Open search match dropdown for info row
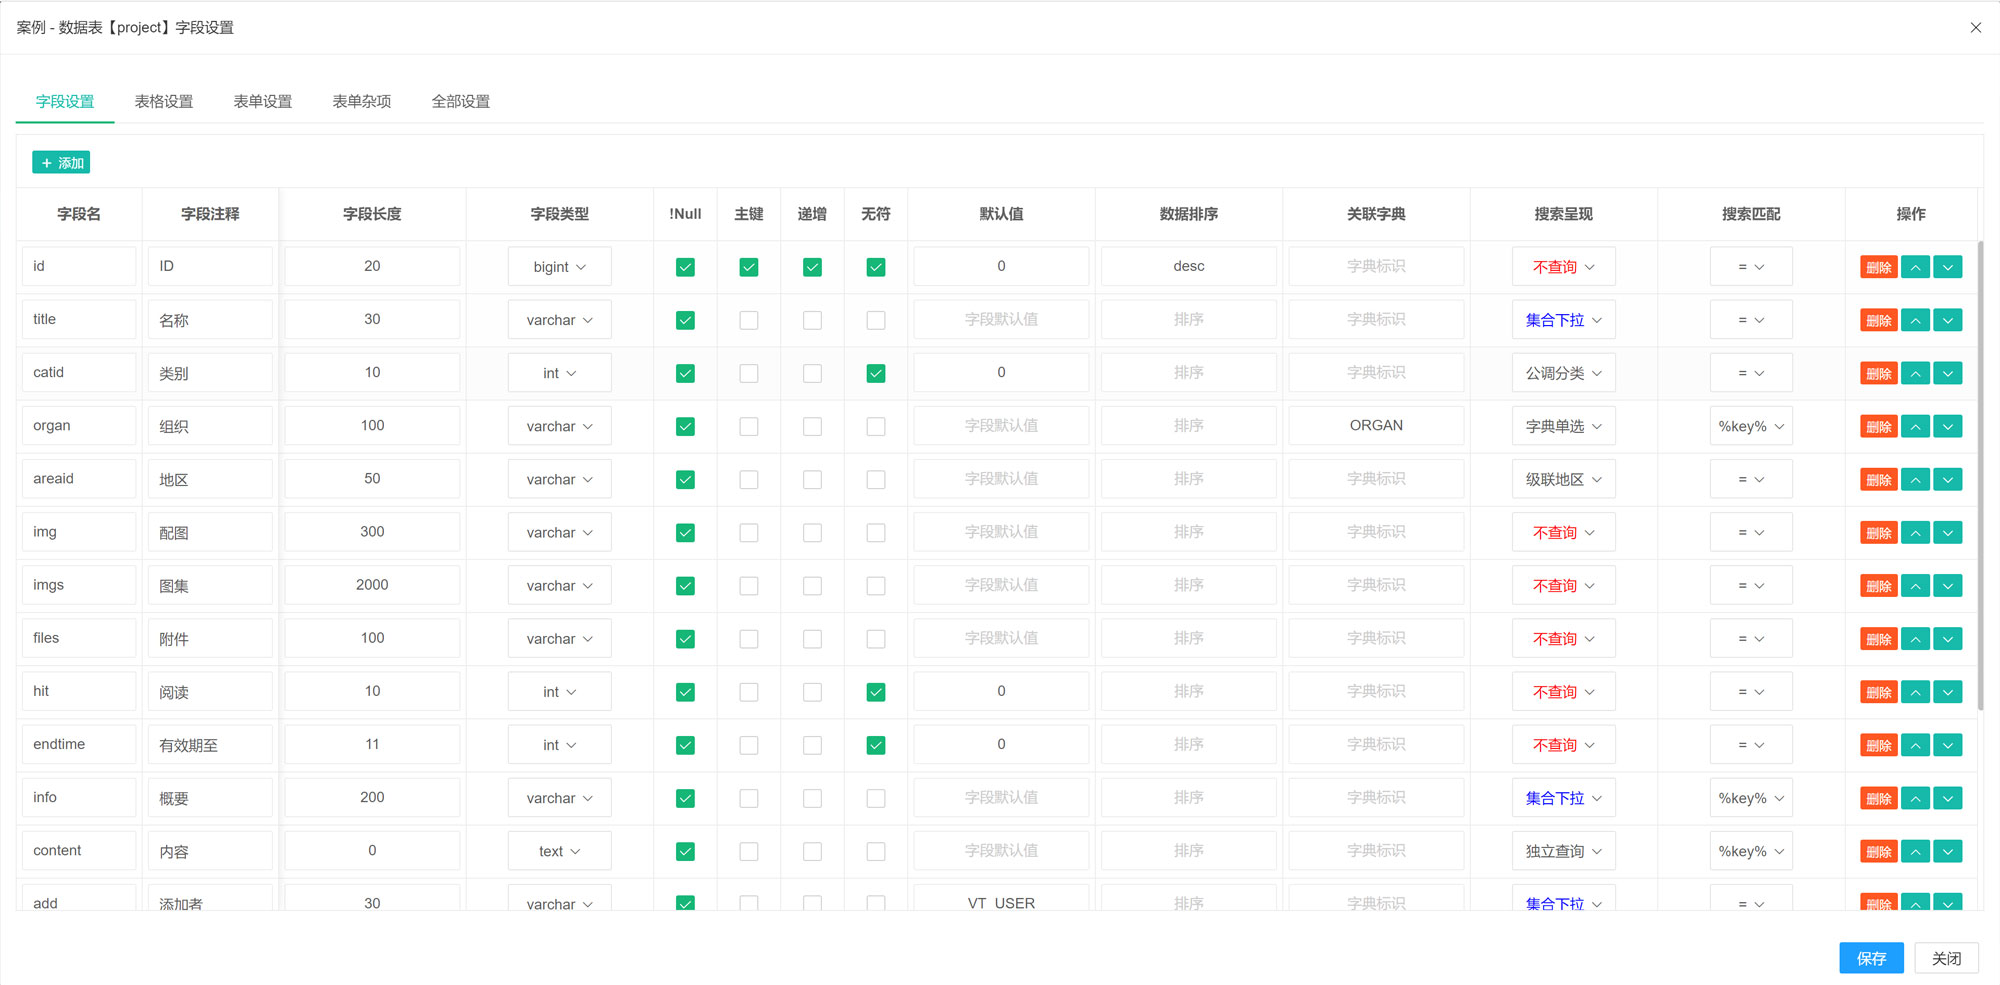Screen dimensions: 2000x985 click(x=1750, y=798)
